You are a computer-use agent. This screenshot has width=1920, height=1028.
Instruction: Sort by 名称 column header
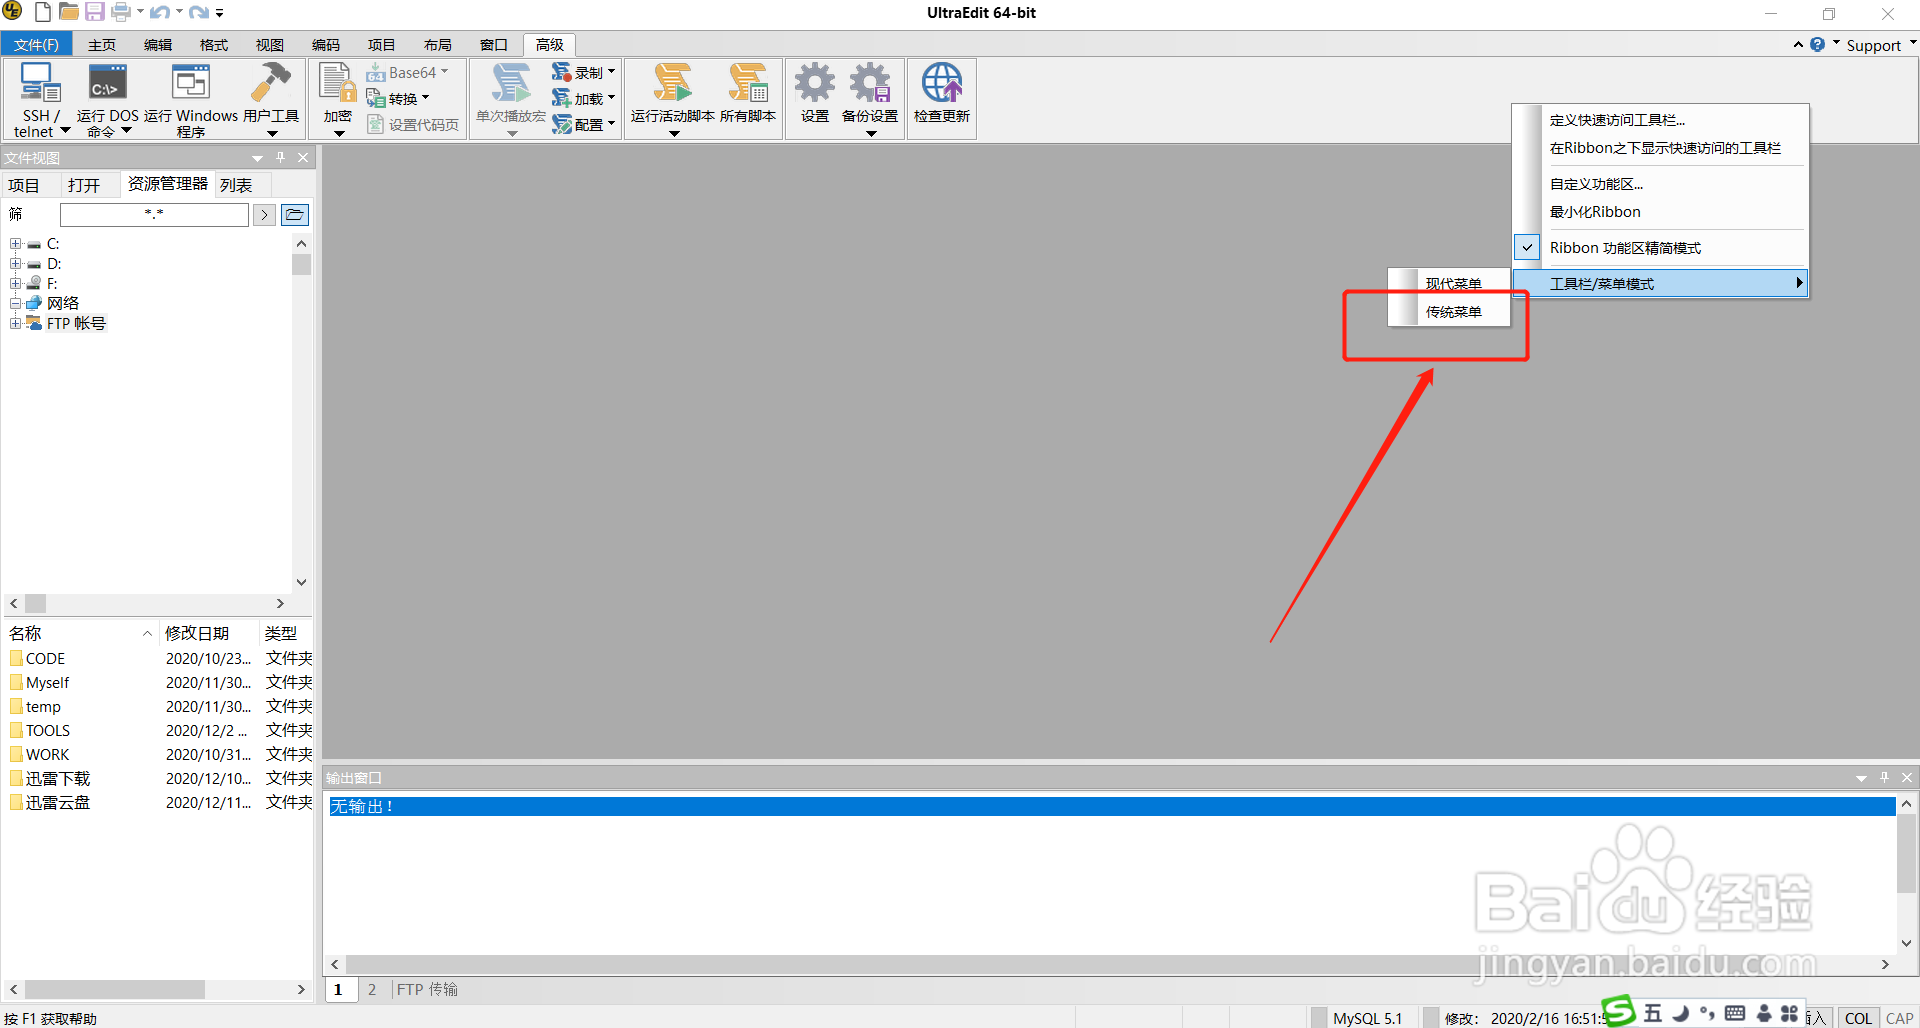(x=80, y=633)
